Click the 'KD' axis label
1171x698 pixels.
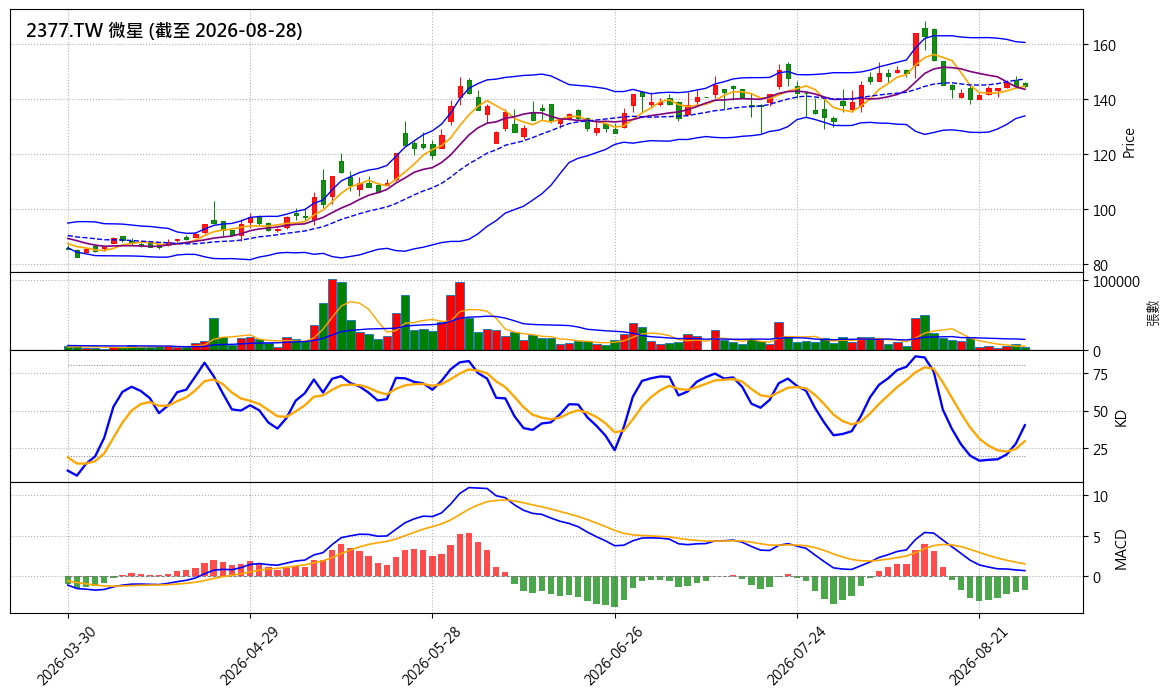click(1120, 417)
